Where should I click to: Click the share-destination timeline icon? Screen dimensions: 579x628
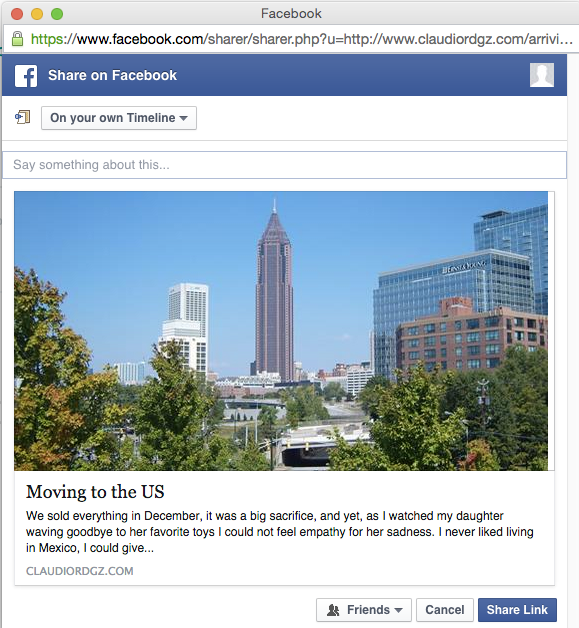pos(22,117)
